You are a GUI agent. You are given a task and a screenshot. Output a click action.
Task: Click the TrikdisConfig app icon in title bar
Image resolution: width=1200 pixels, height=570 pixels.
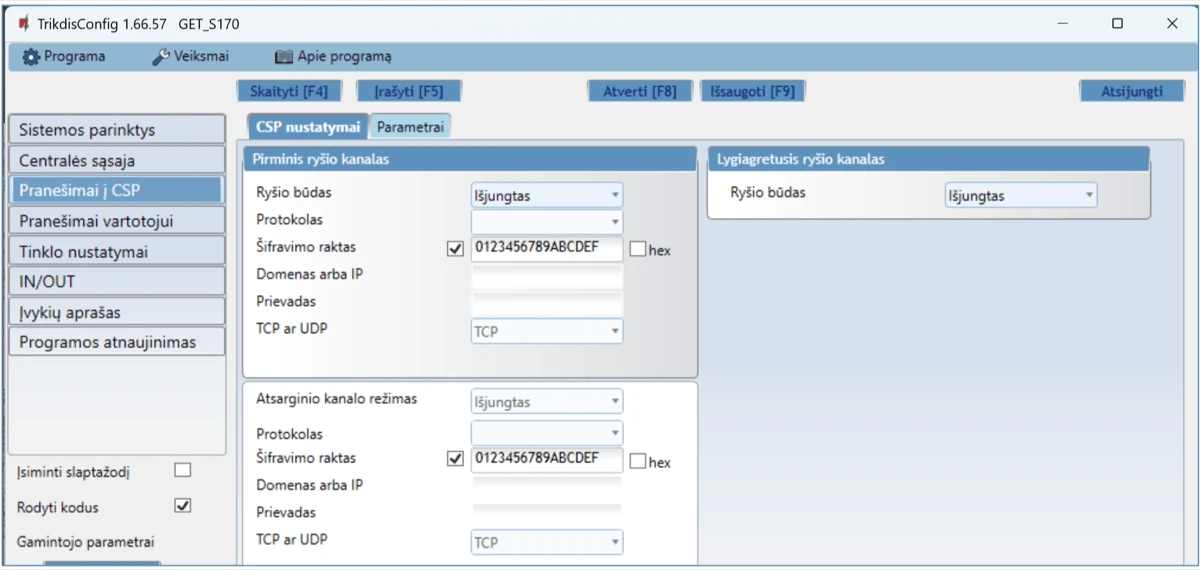point(23,23)
